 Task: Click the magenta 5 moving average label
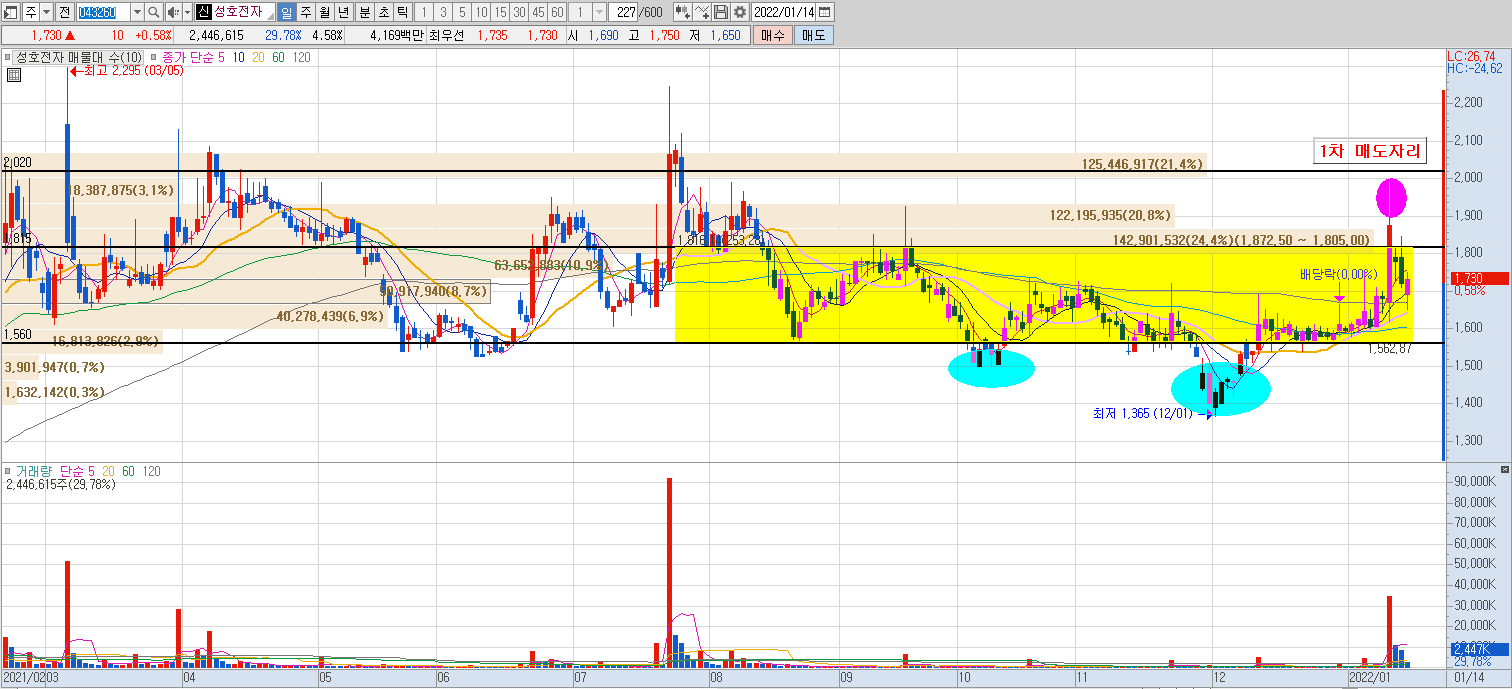pos(221,57)
